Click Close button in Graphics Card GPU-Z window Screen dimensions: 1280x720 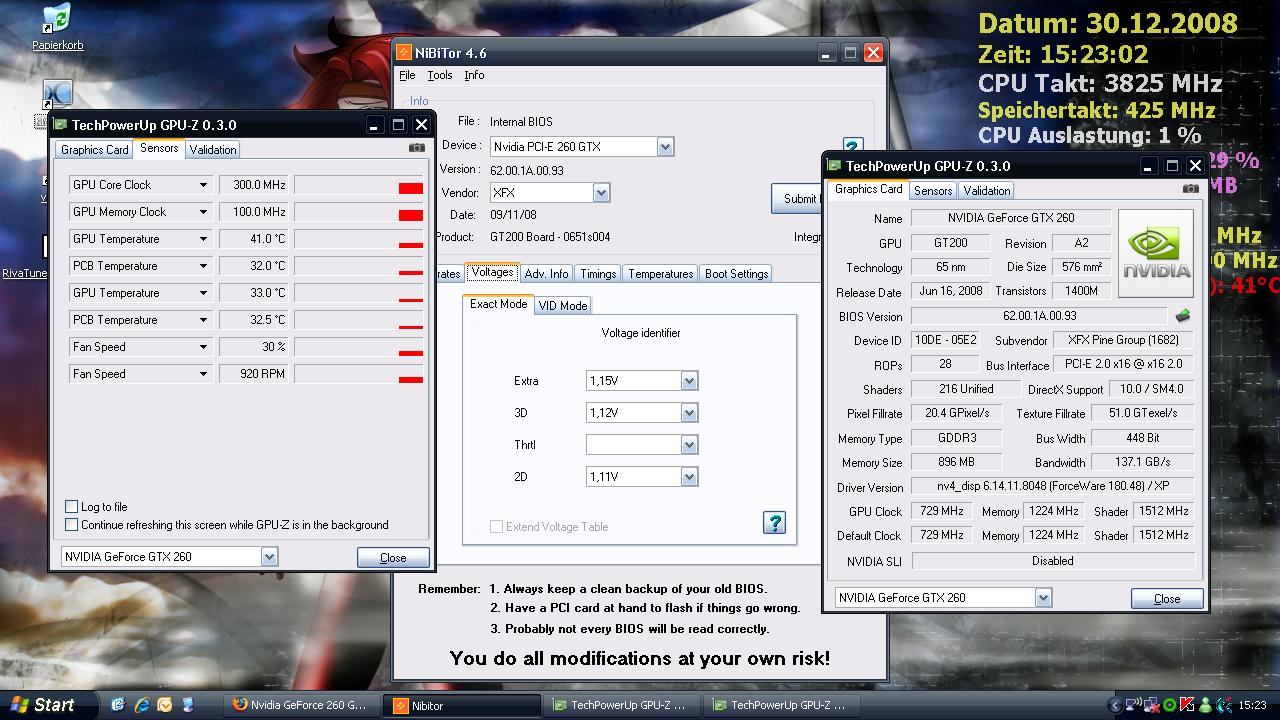pyautogui.click(x=1167, y=599)
